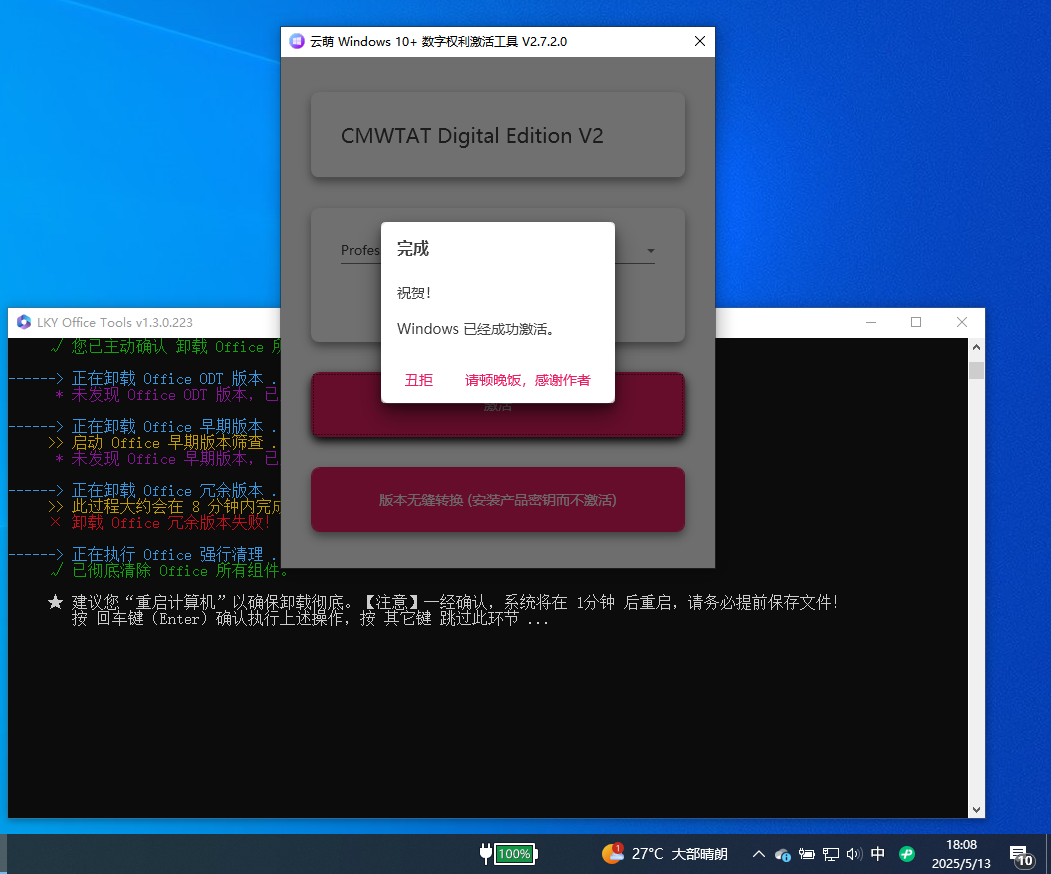Click the 祝贺! text in dialog
The image size is (1051, 874).
pyautogui.click(x=414, y=293)
